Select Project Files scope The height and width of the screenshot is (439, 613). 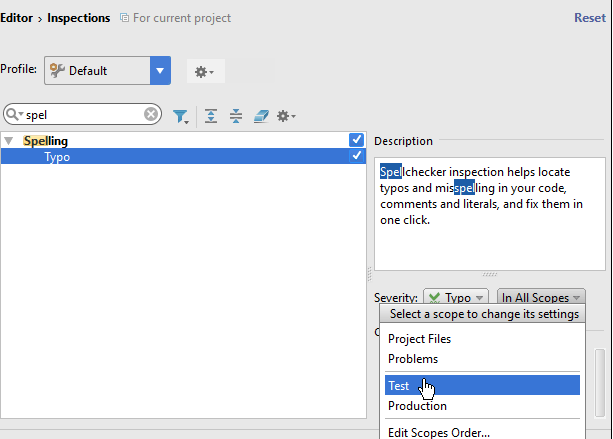tap(419, 339)
